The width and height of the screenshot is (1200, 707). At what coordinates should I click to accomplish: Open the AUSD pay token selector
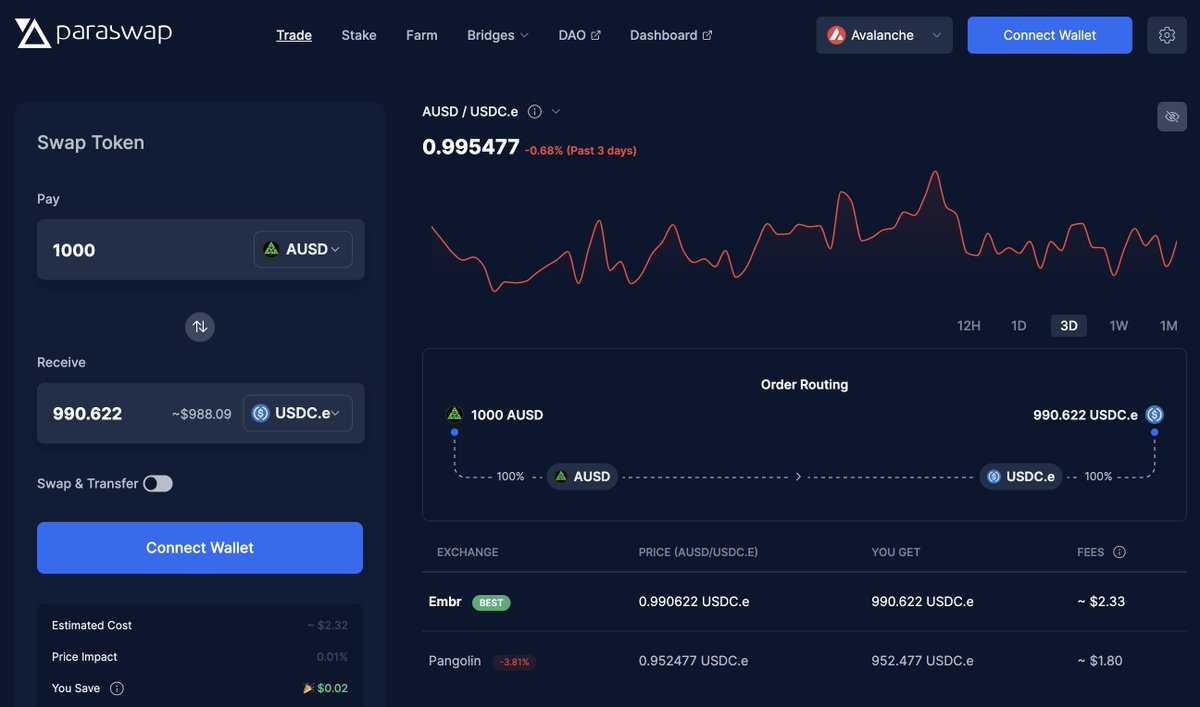click(303, 249)
